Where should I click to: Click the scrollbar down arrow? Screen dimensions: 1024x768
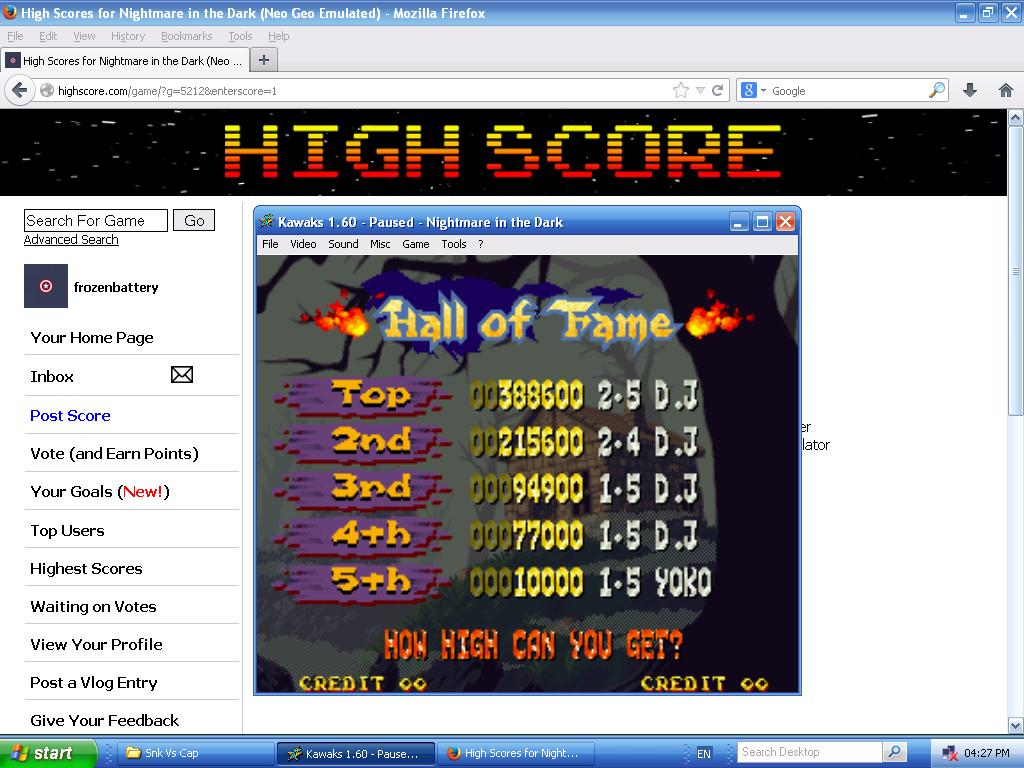[1016, 725]
